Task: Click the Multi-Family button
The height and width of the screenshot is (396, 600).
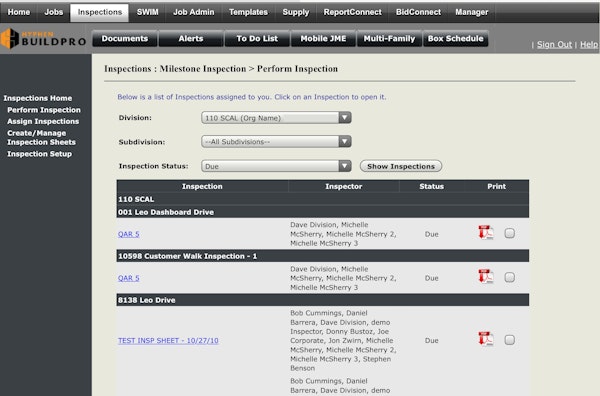Action: tap(389, 39)
